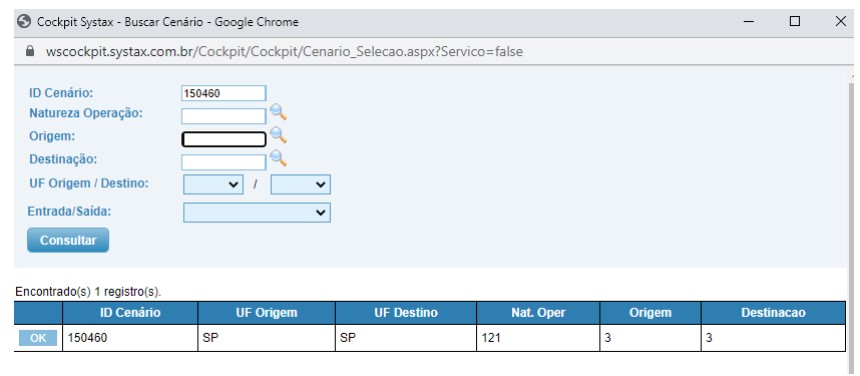
Task: Click the URL in the address bar
Action: tap(284, 52)
